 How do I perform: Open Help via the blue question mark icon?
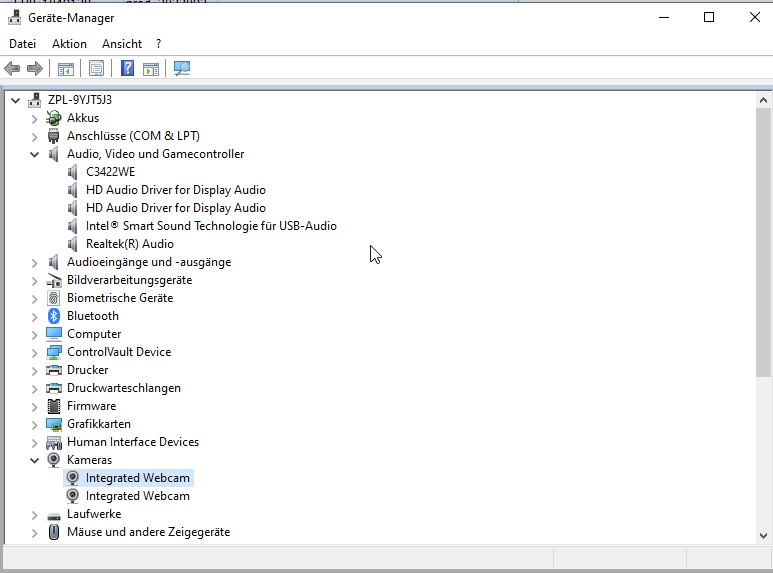tap(127, 69)
